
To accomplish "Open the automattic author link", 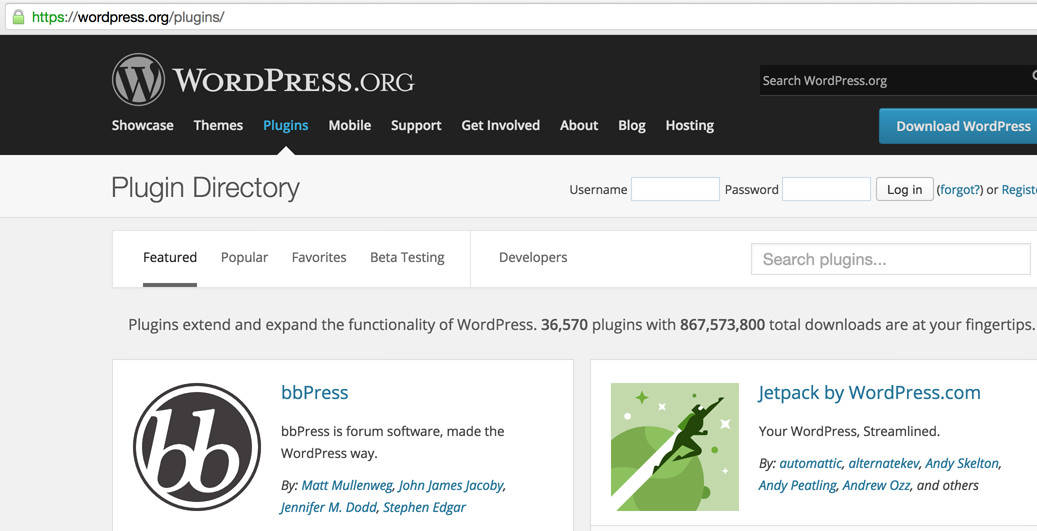I will point(811,464).
